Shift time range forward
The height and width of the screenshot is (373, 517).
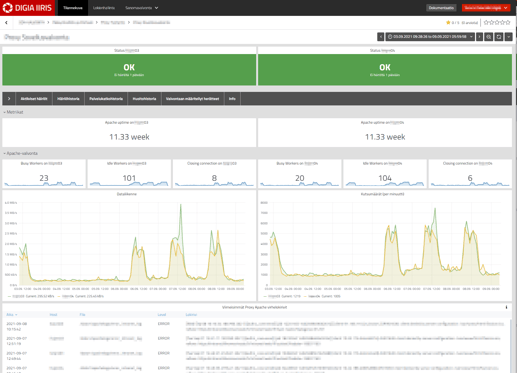[x=479, y=37]
